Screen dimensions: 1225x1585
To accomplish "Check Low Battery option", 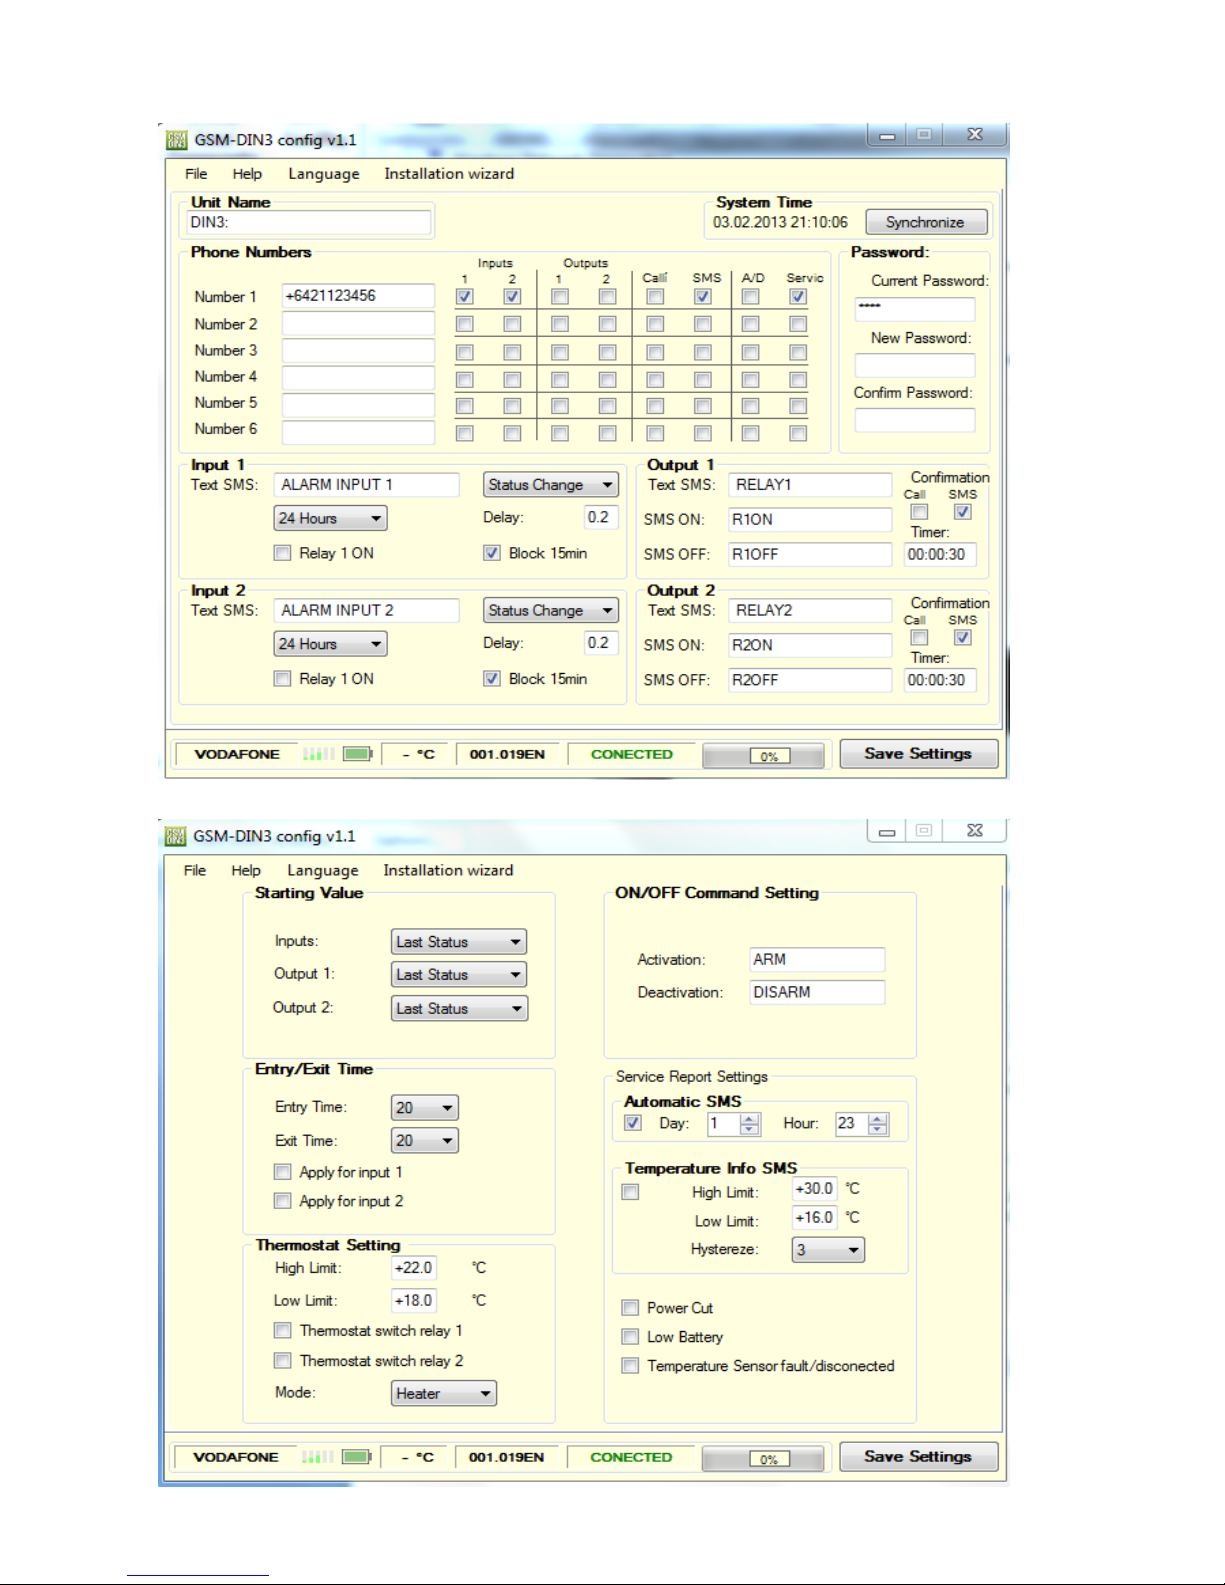I will coord(631,1337).
